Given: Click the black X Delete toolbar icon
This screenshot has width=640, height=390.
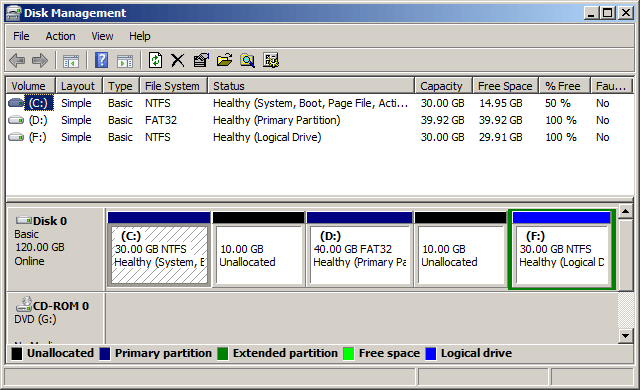Looking at the screenshot, I should click(x=178, y=60).
